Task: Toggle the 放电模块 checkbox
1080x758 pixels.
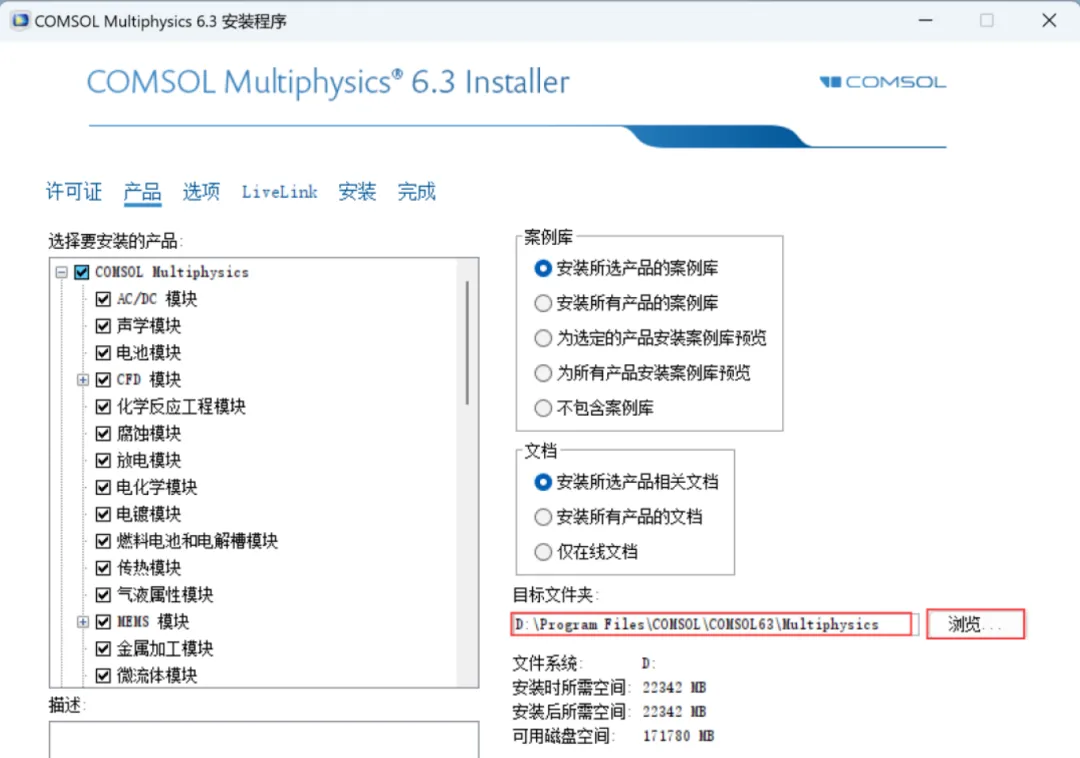Action: tap(103, 460)
